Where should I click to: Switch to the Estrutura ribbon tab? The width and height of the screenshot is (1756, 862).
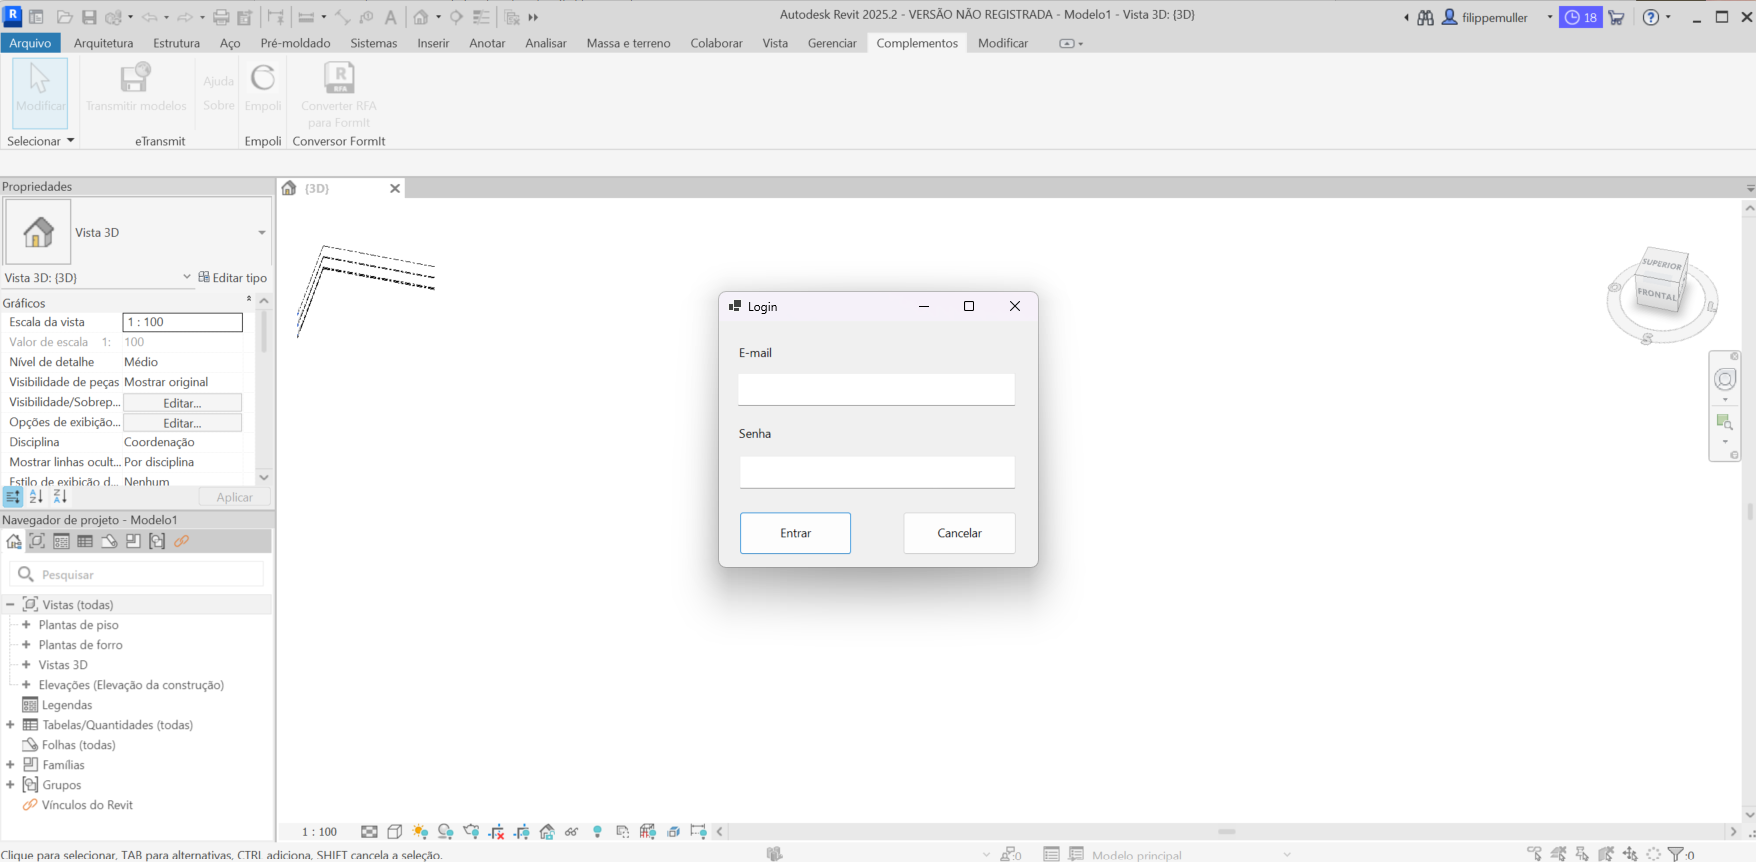[176, 43]
